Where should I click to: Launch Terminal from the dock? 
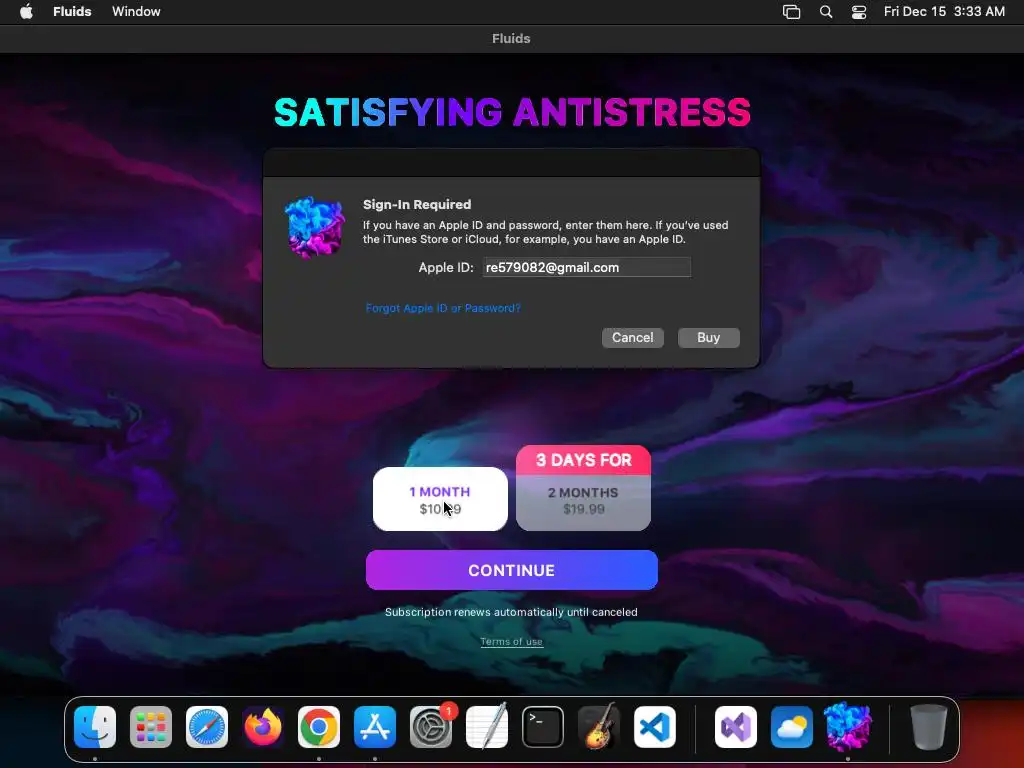point(543,726)
